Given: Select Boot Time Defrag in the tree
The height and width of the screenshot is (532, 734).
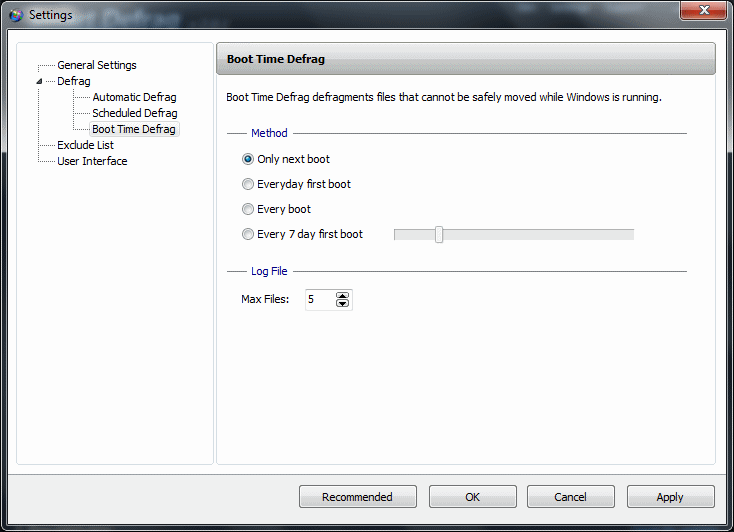Looking at the screenshot, I should tap(134, 129).
